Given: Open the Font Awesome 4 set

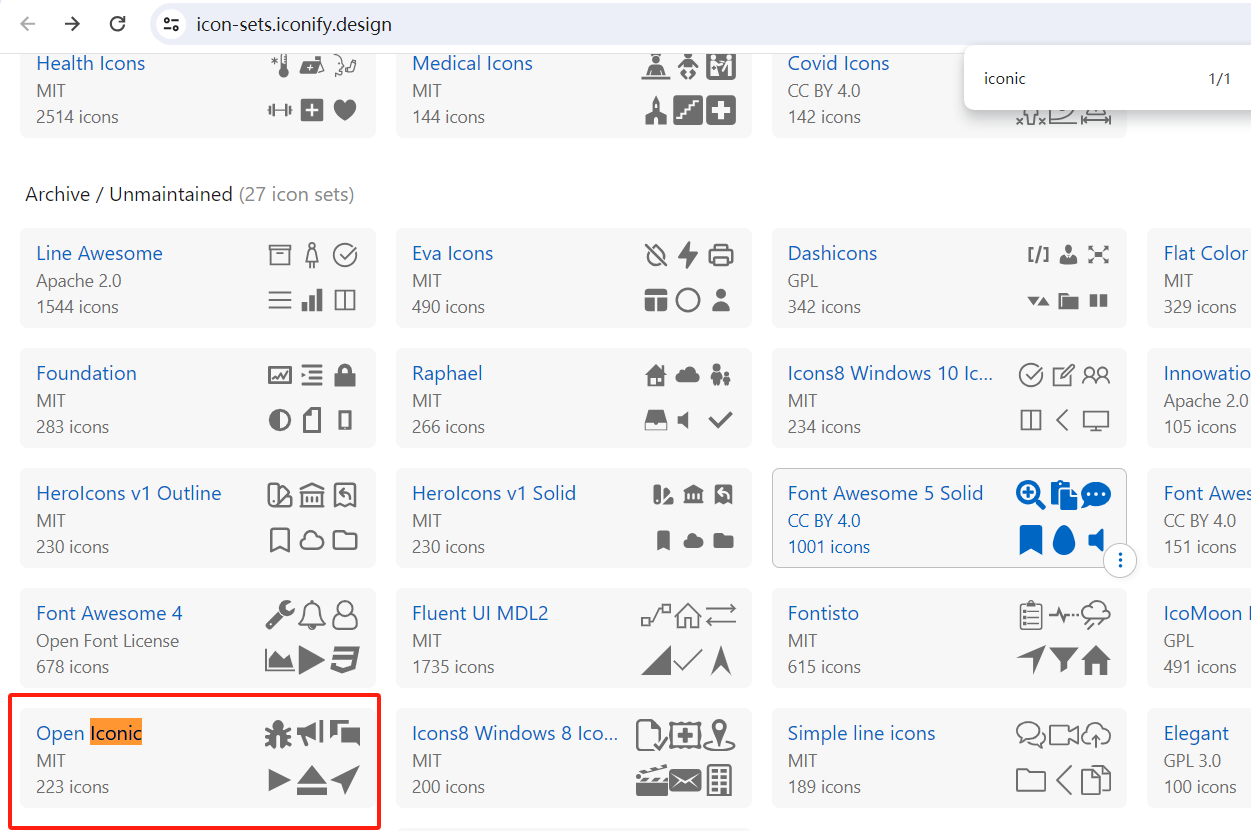Looking at the screenshot, I should pos(109,613).
